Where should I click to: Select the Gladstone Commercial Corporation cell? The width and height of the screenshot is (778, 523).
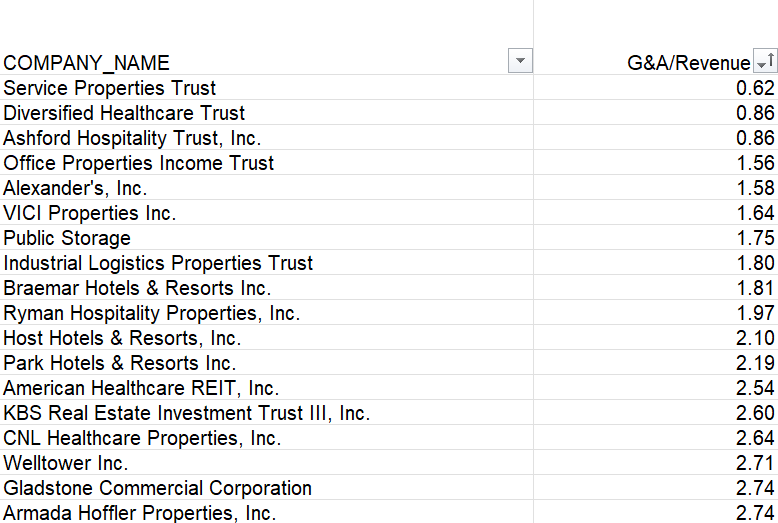(157, 488)
